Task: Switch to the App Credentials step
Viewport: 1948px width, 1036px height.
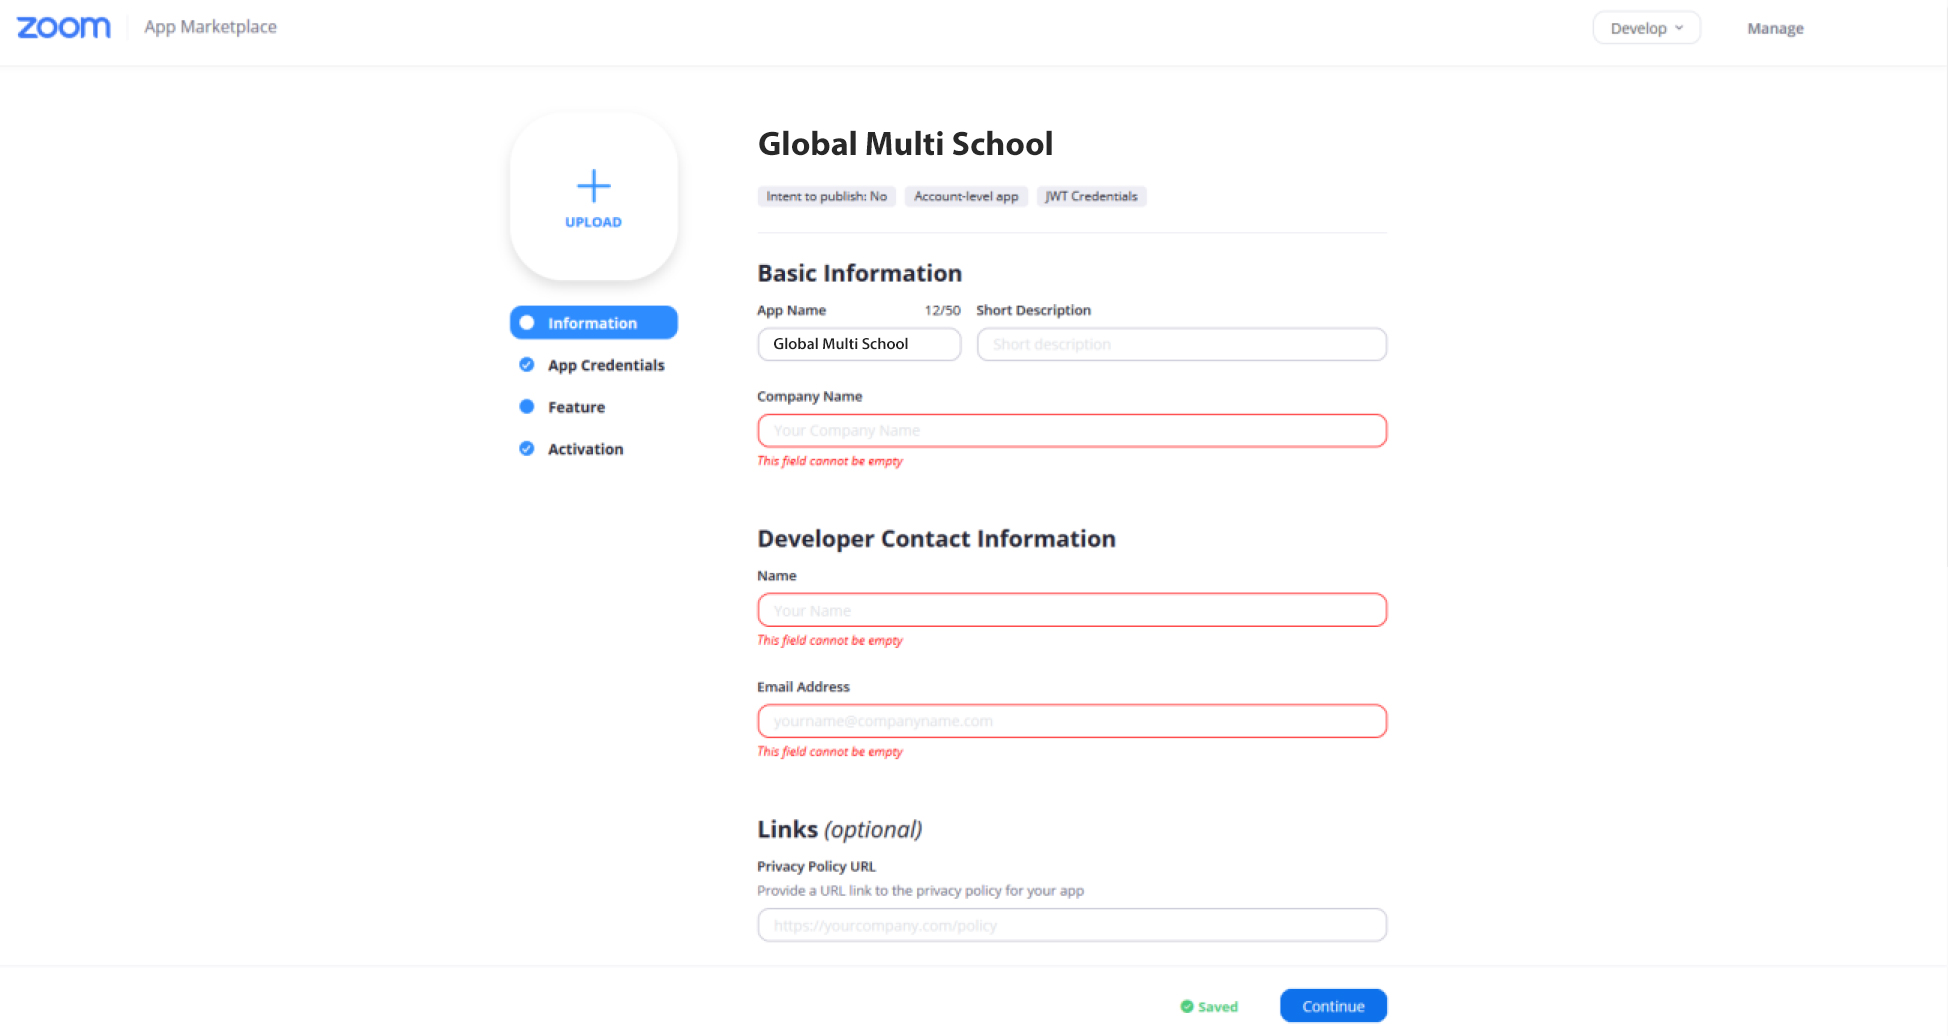Action: tap(606, 365)
